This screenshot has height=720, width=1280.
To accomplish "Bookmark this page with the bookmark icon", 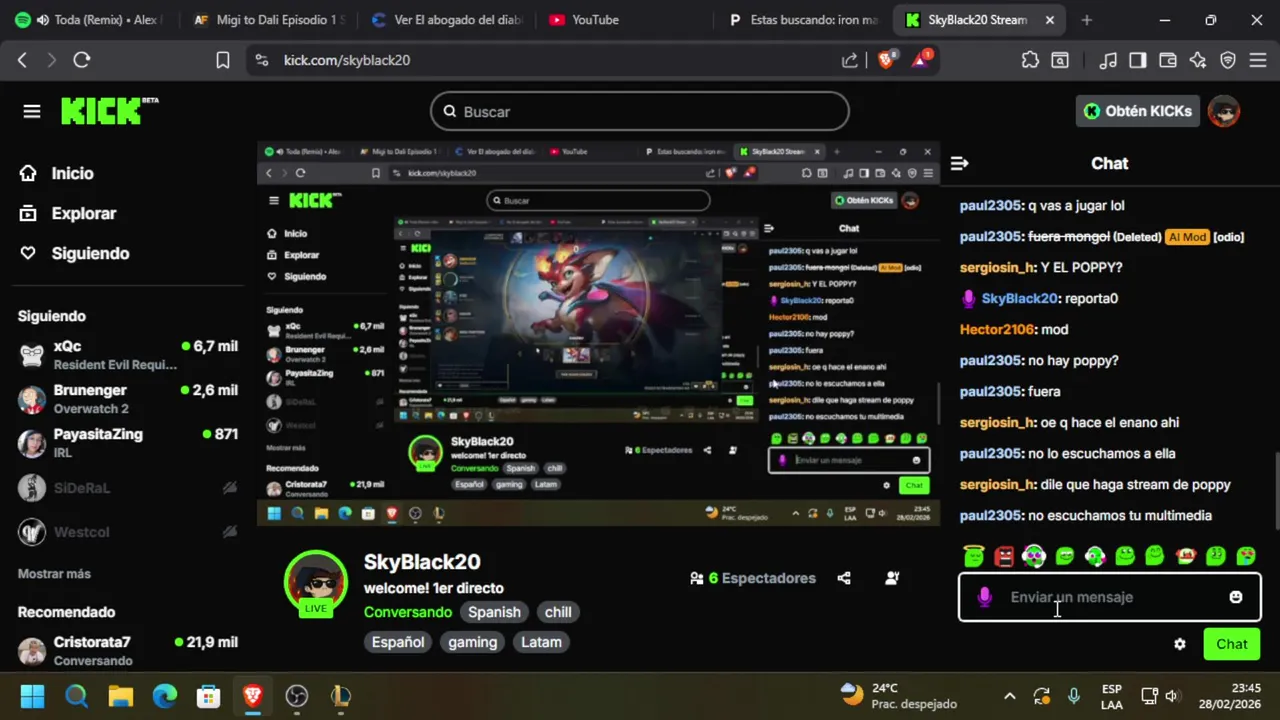I will tap(223, 60).
